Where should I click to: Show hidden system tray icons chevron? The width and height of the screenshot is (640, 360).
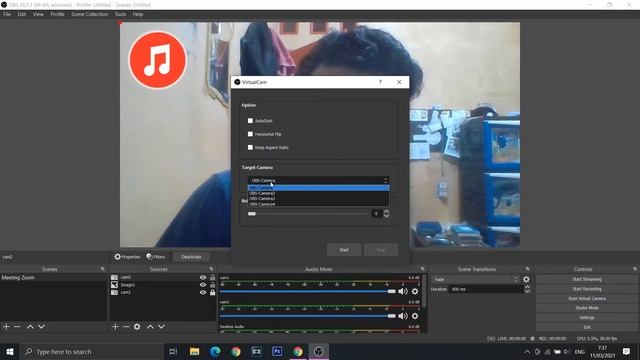click(x=527, y=351)
